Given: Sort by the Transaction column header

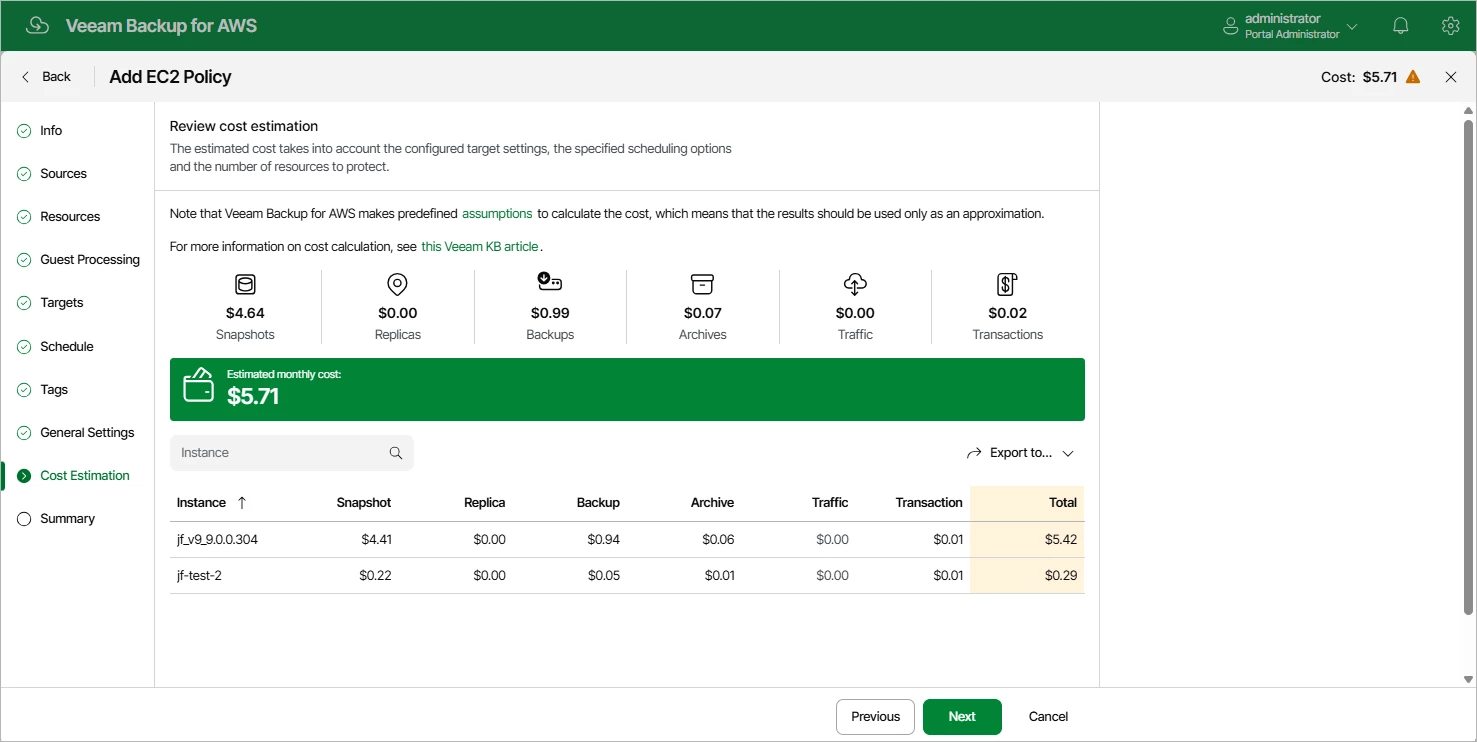Looking at the screenshot, I should click(x=929, y=503).
